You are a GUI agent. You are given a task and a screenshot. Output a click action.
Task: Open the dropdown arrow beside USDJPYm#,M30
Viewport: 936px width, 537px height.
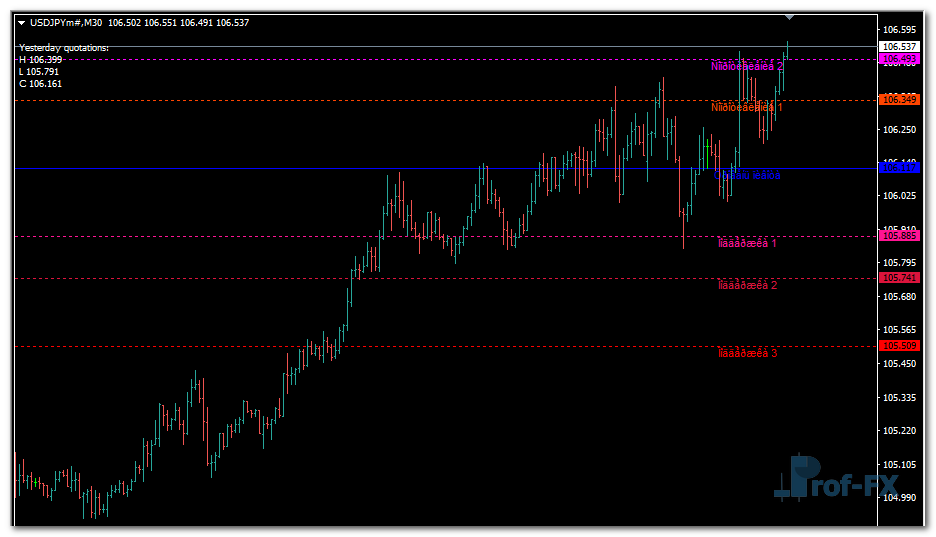22,23
